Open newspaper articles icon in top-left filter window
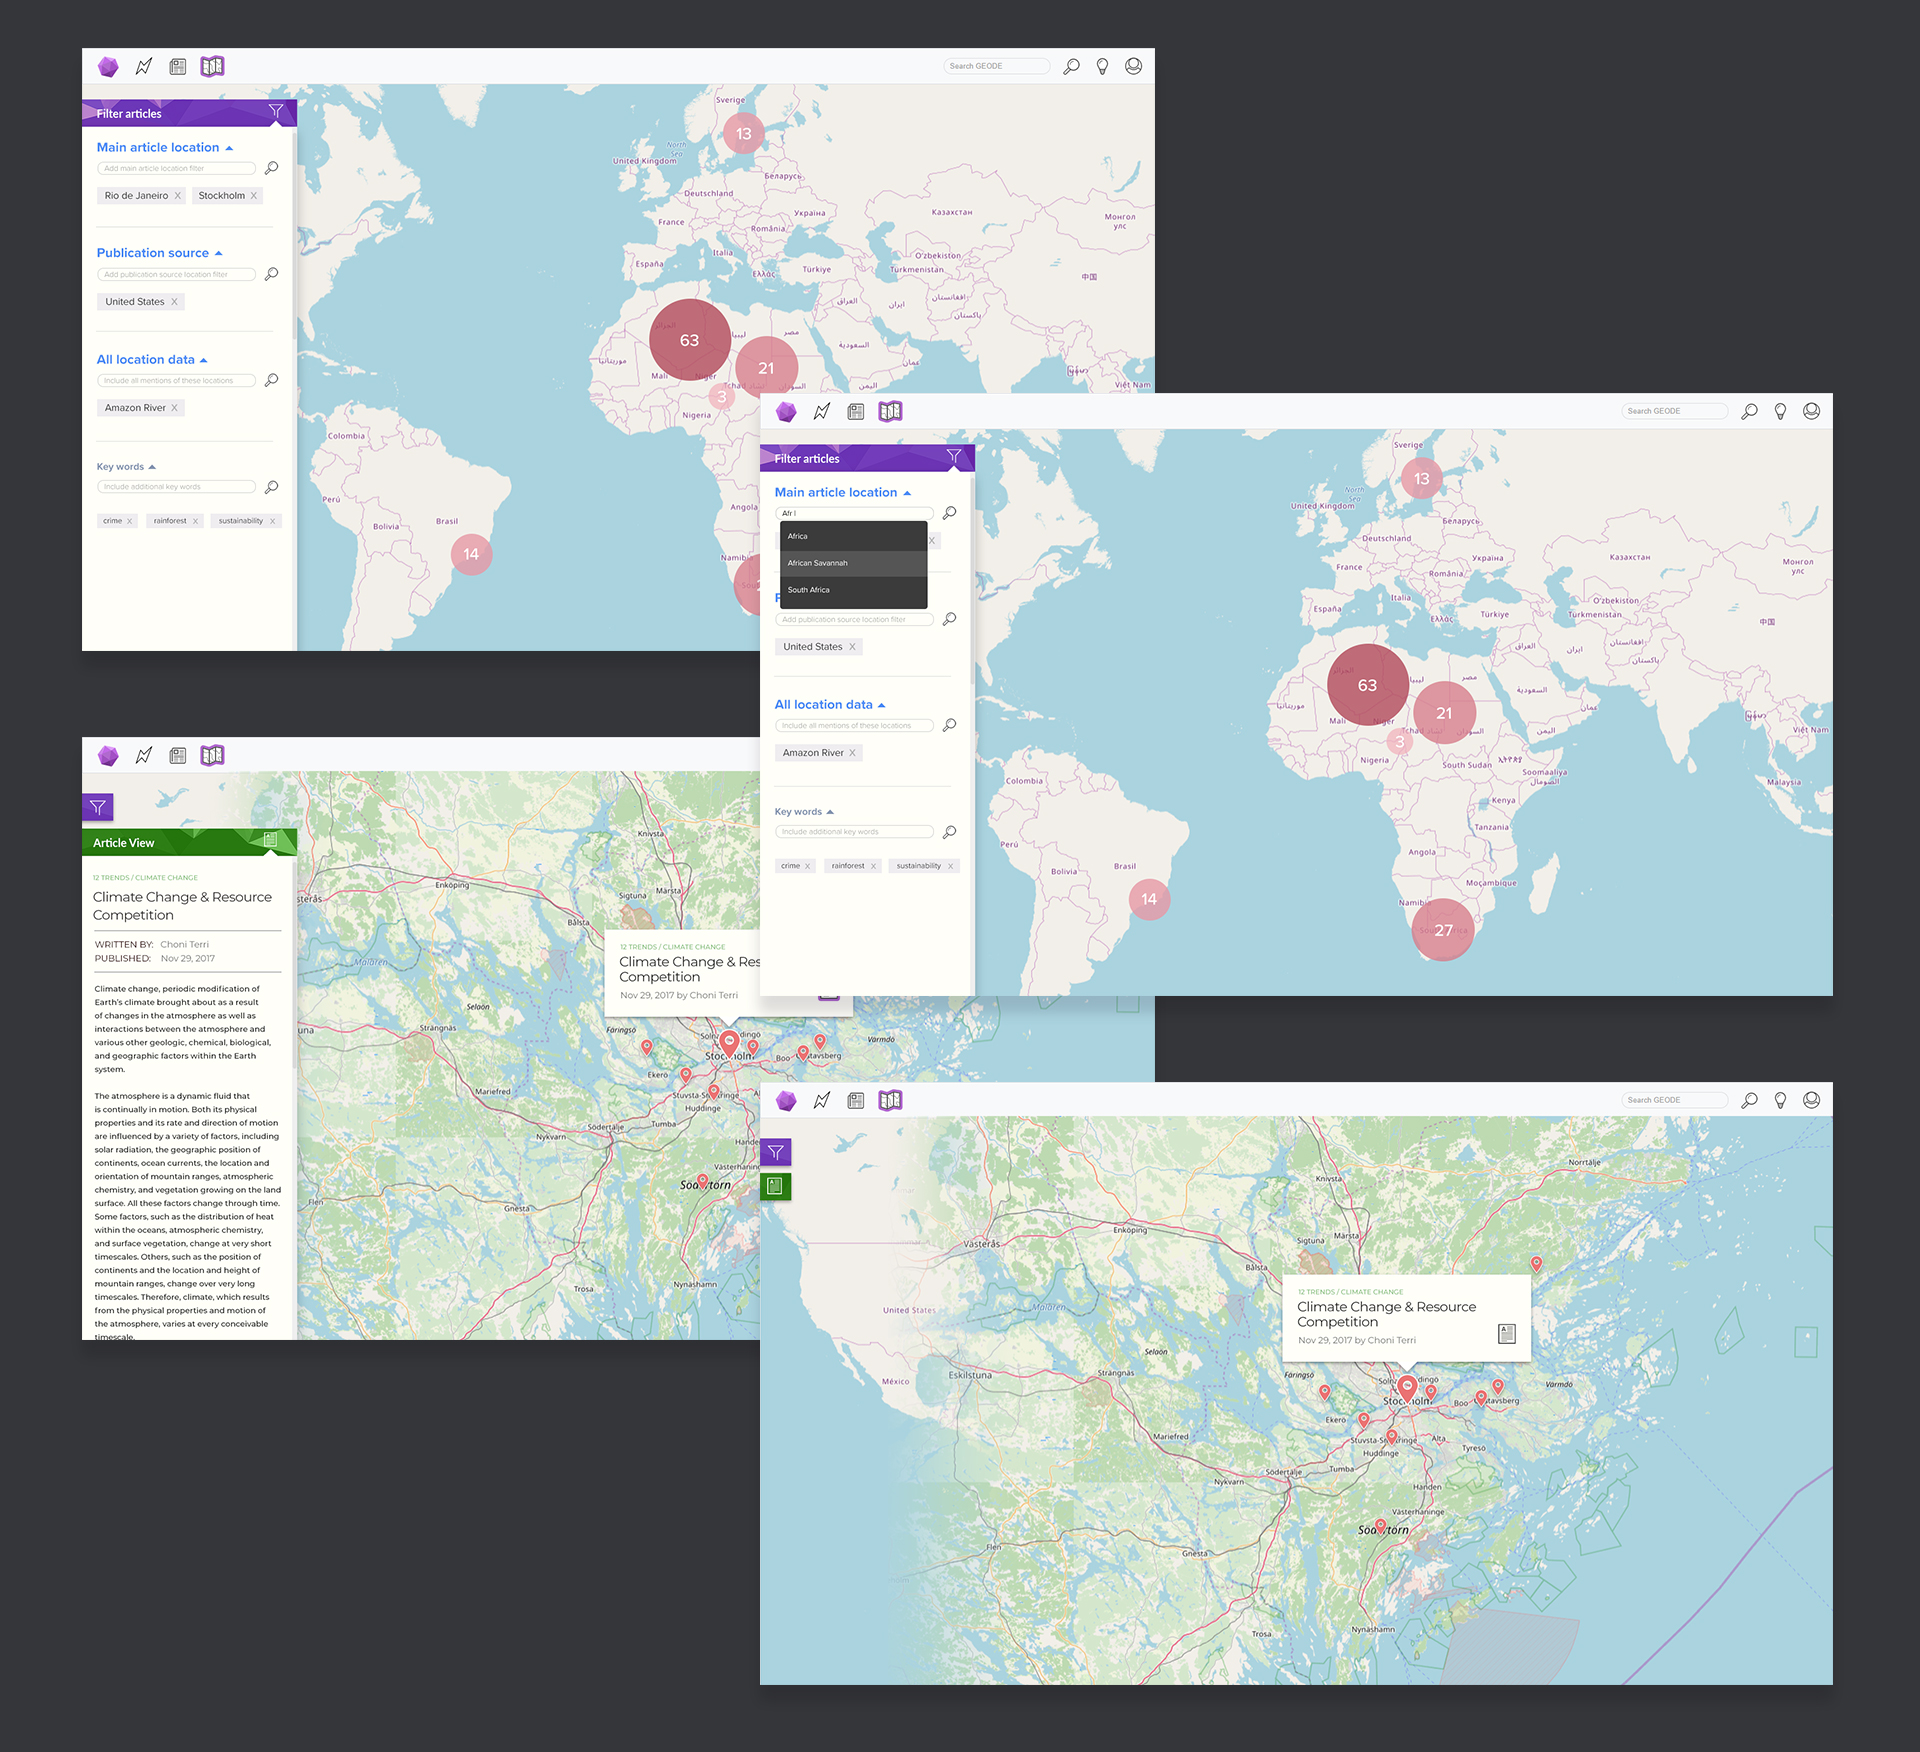Image resolution: width=1920 pixels, height=1752 pixels. (x=178, y=66)
